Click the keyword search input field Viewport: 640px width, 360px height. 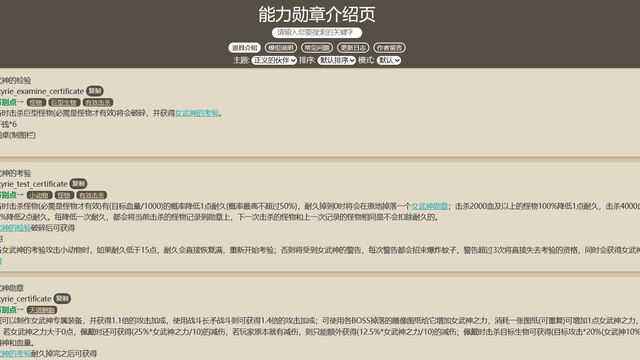click(x=317, y=32)
